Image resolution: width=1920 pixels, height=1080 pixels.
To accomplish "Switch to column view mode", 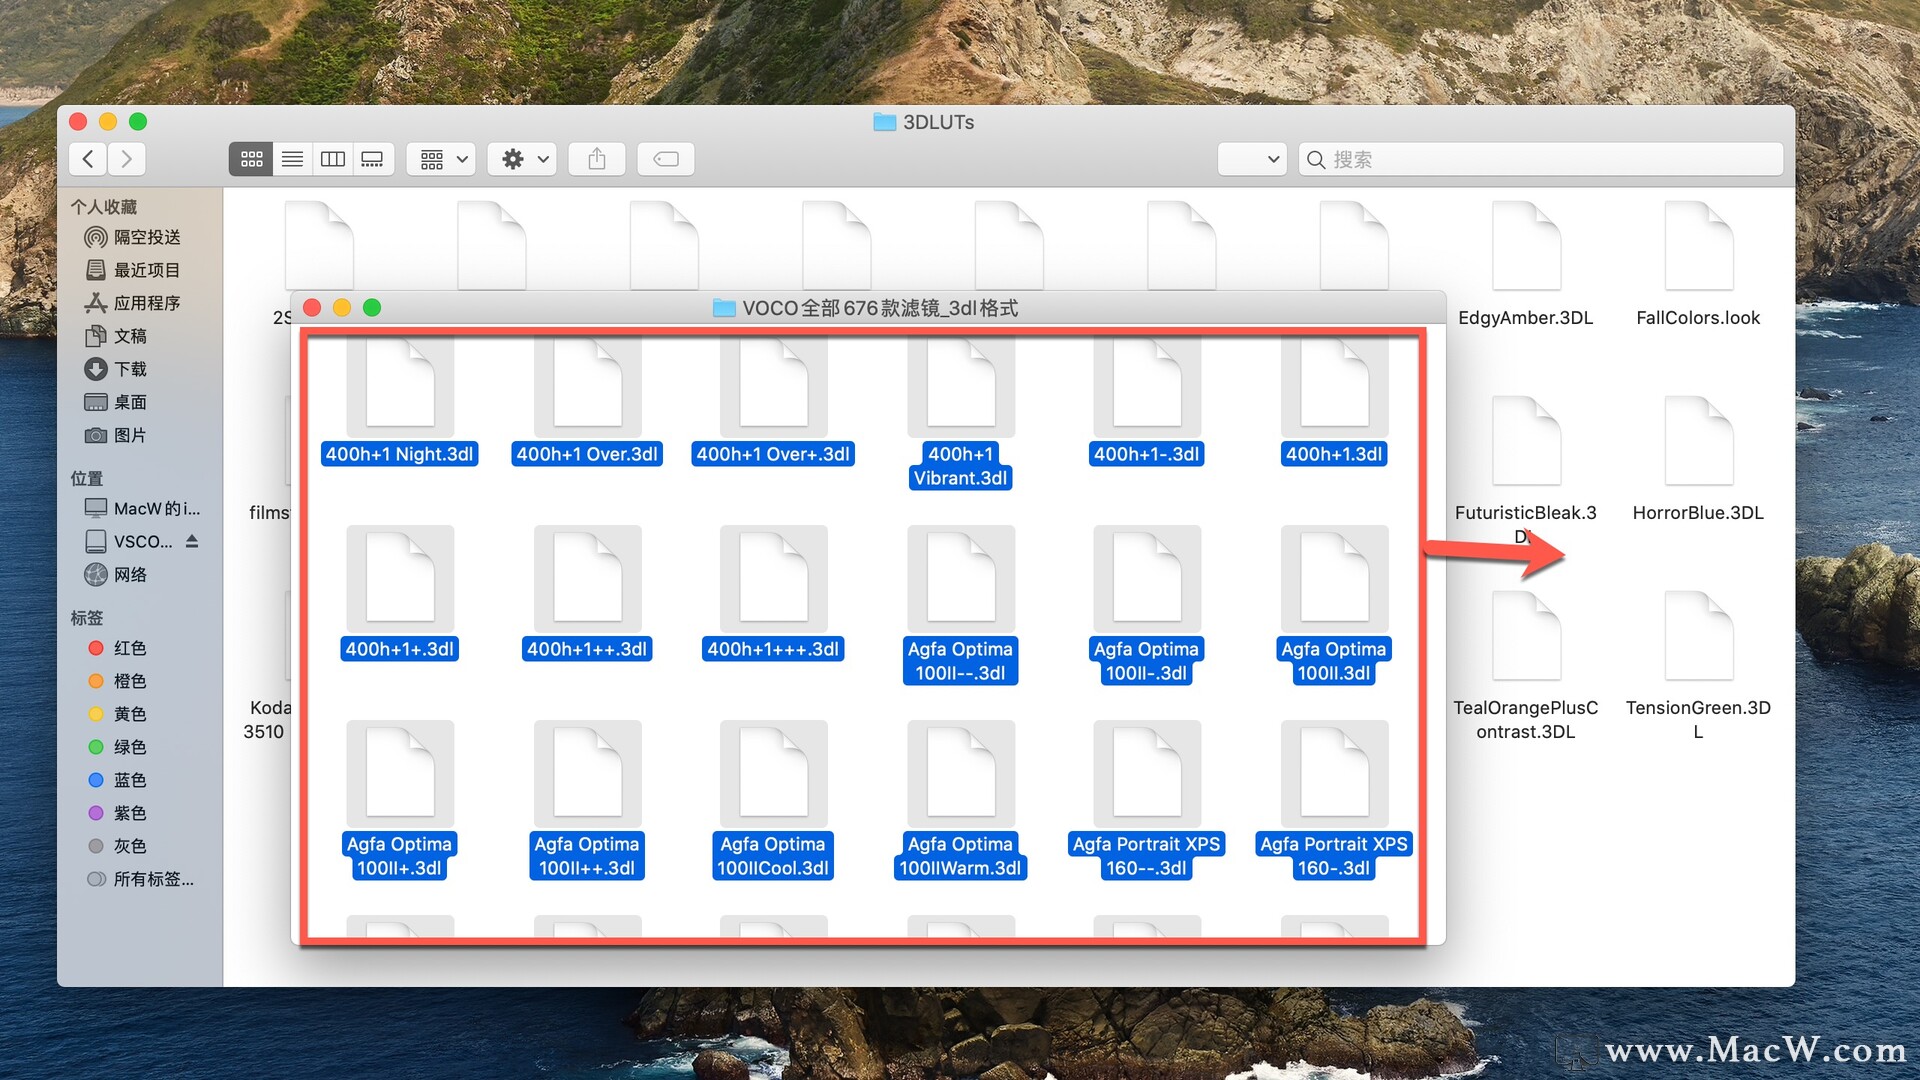I will (332, 159).
